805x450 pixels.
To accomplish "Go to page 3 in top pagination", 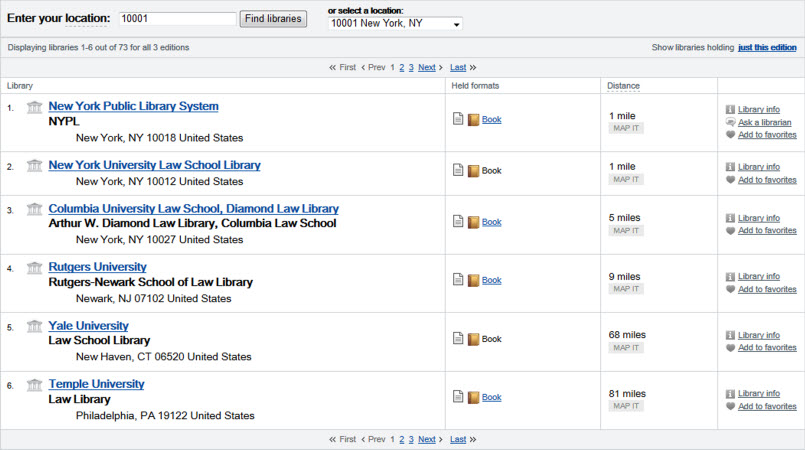I will tap(411, 67).
